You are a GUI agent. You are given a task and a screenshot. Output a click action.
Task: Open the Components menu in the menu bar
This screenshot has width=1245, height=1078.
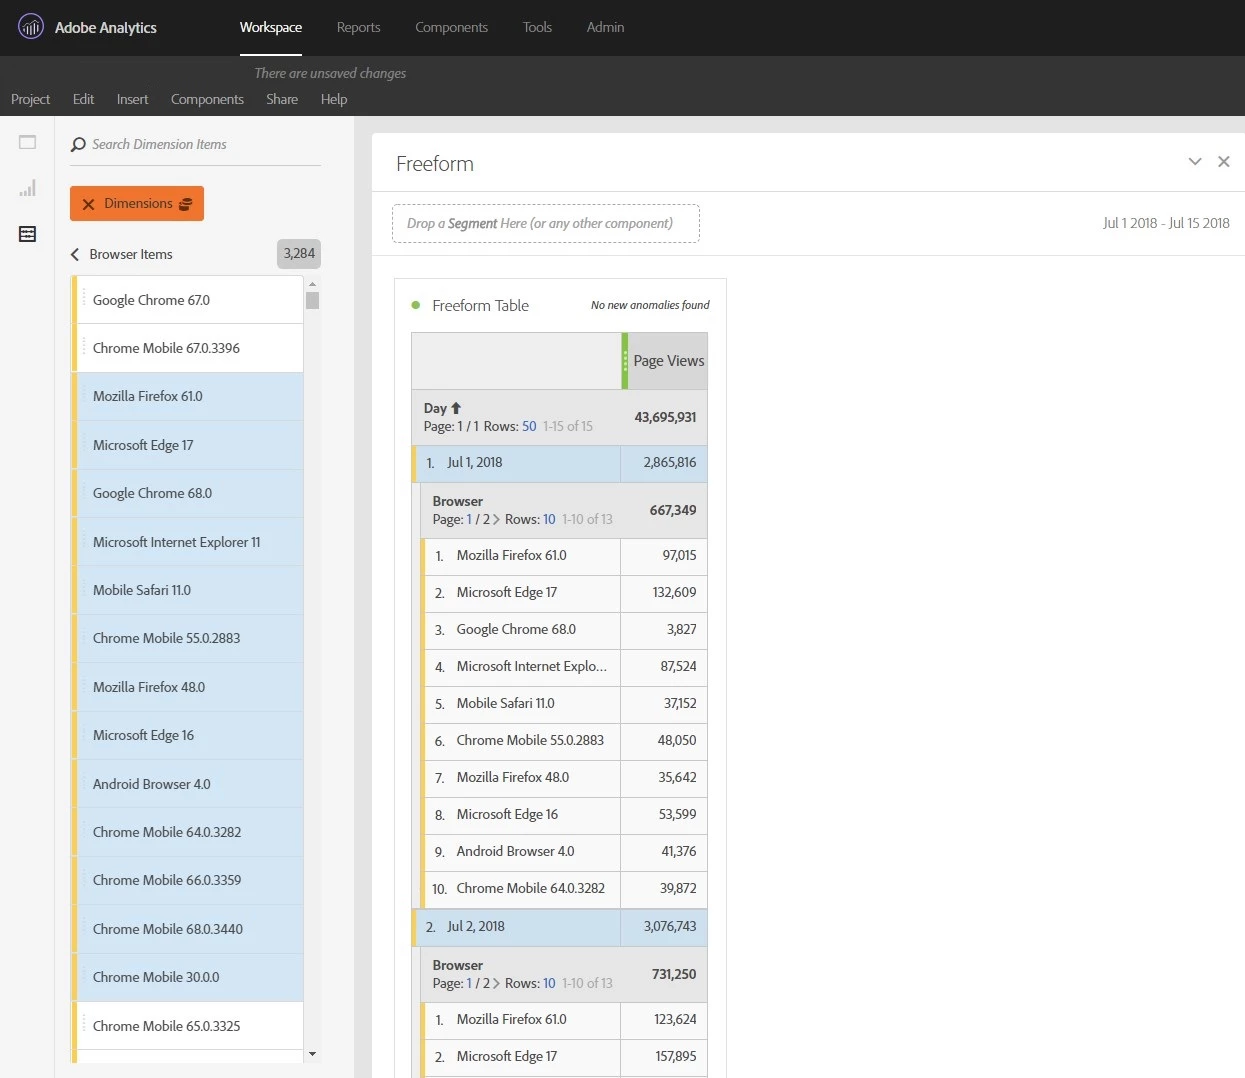pyautogui.click(x=207, y=99)
